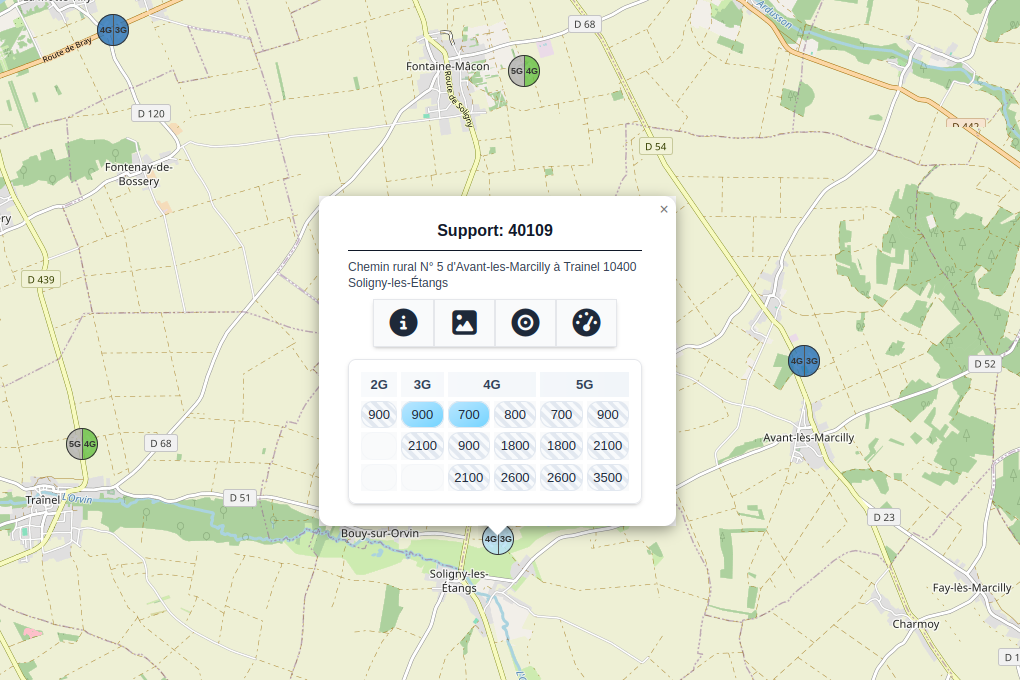The image size is (1020, 680).
Task: Toggle the 2G 900 frequency chip
Action: pyautogui.click(x=379, y=415)
